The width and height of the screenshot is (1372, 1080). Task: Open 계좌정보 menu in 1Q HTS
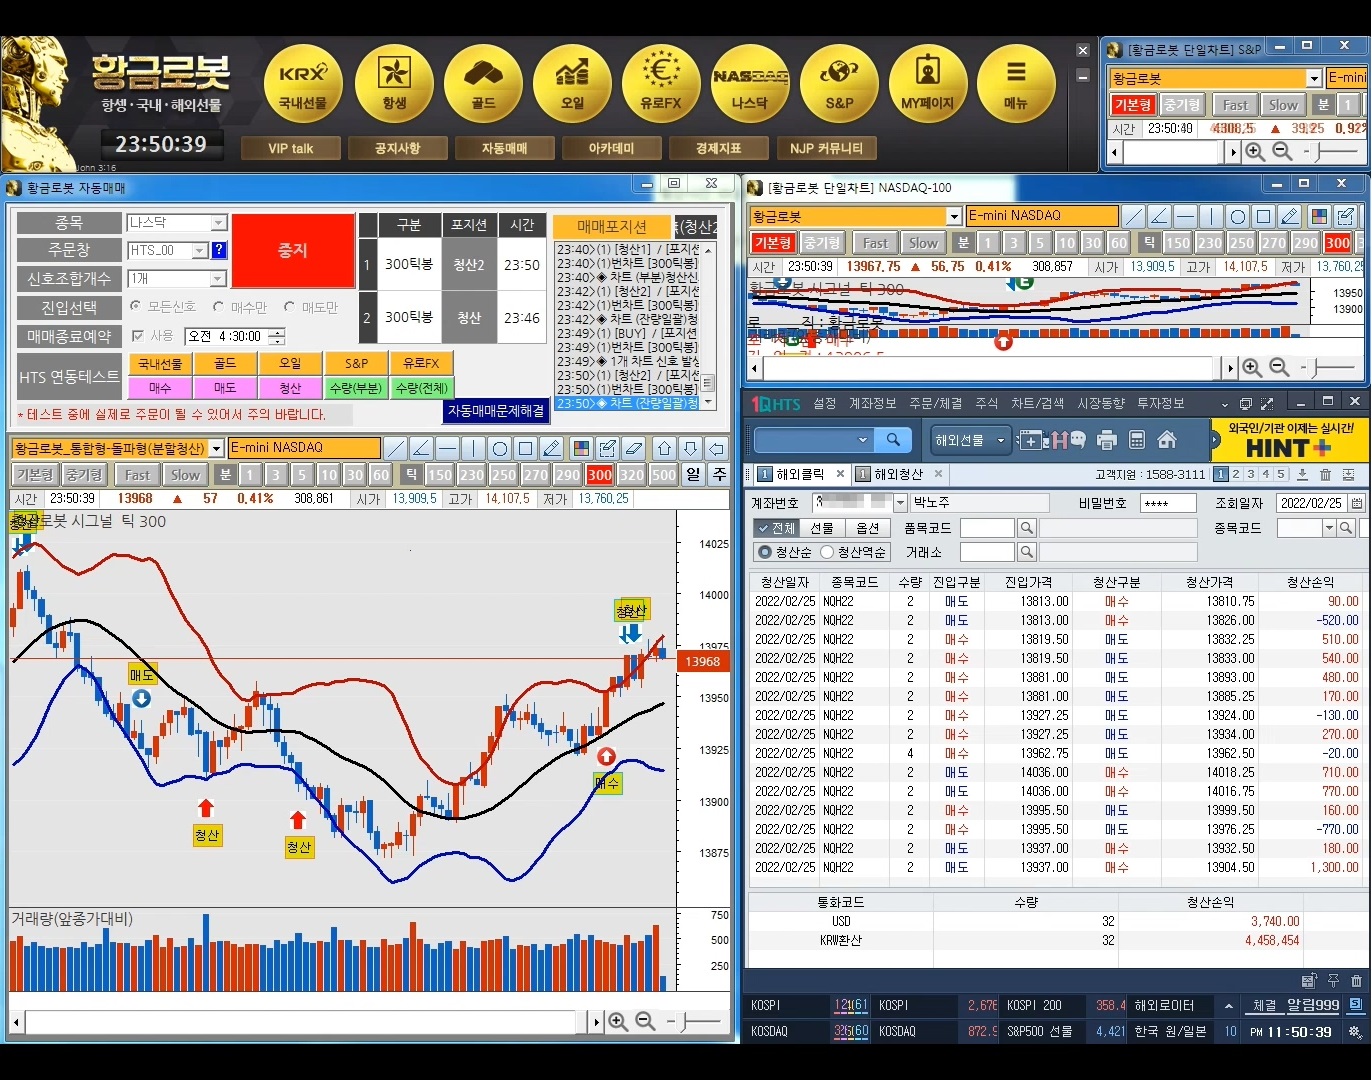tap(873, 403)
